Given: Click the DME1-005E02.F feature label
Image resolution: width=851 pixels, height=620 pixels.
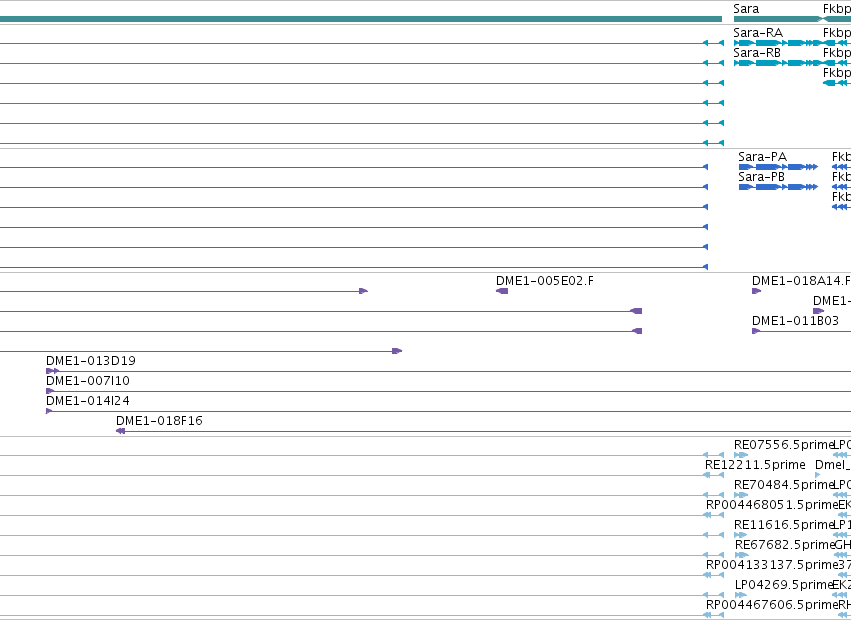Looking at the screenshot, I should [545, 281].
